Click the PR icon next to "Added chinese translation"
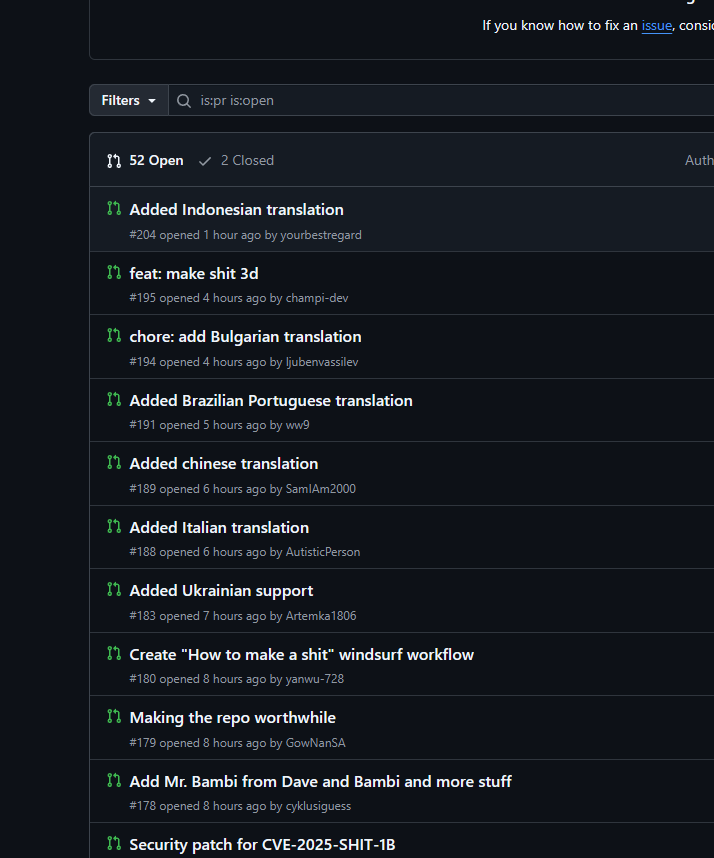This screenshot has height=858, width=714. 114,463
